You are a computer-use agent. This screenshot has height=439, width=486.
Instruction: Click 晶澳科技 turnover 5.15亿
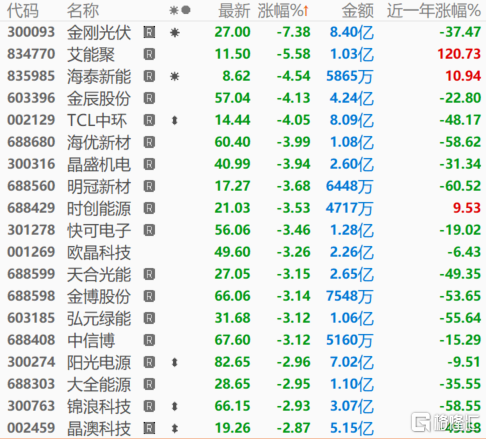(x=352, y=428)
